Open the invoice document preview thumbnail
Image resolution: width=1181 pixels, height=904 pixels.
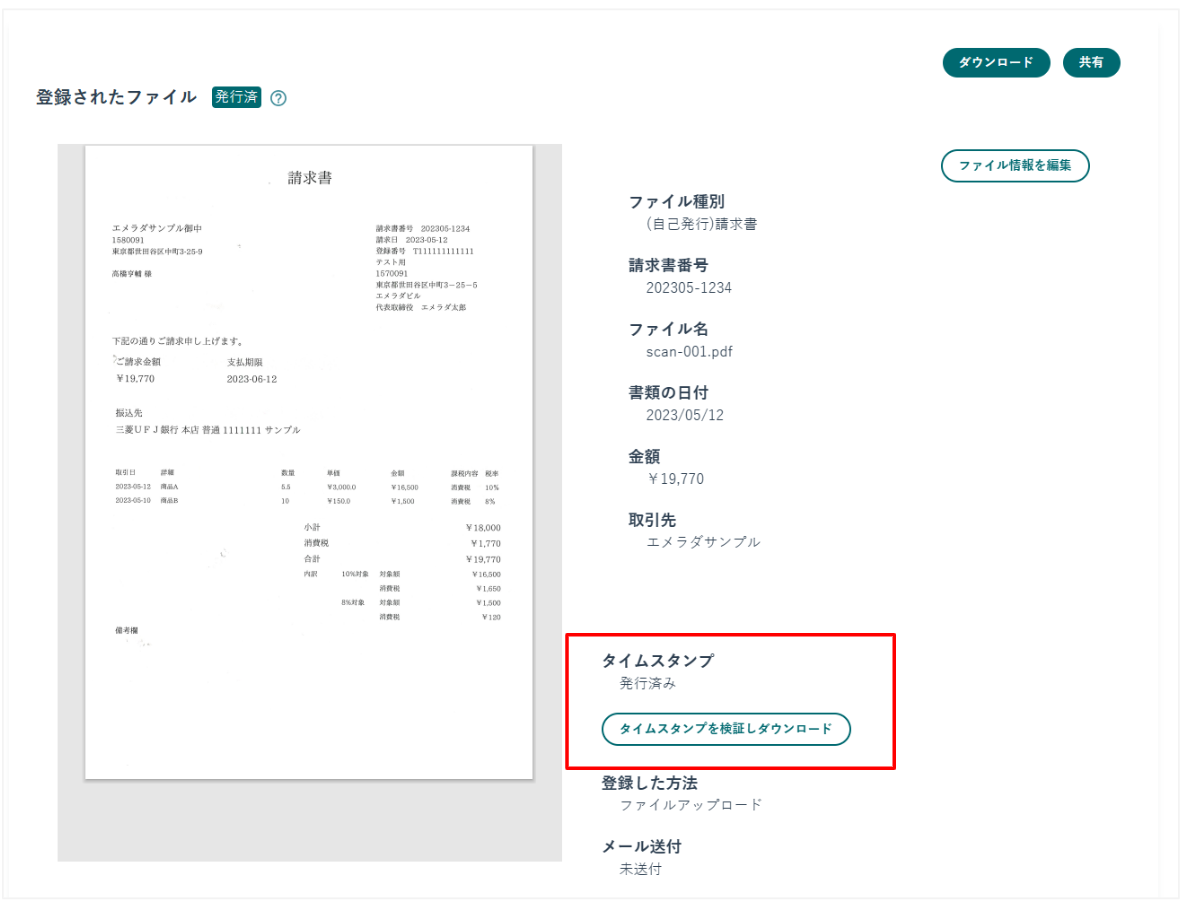[x=309, y=461]
